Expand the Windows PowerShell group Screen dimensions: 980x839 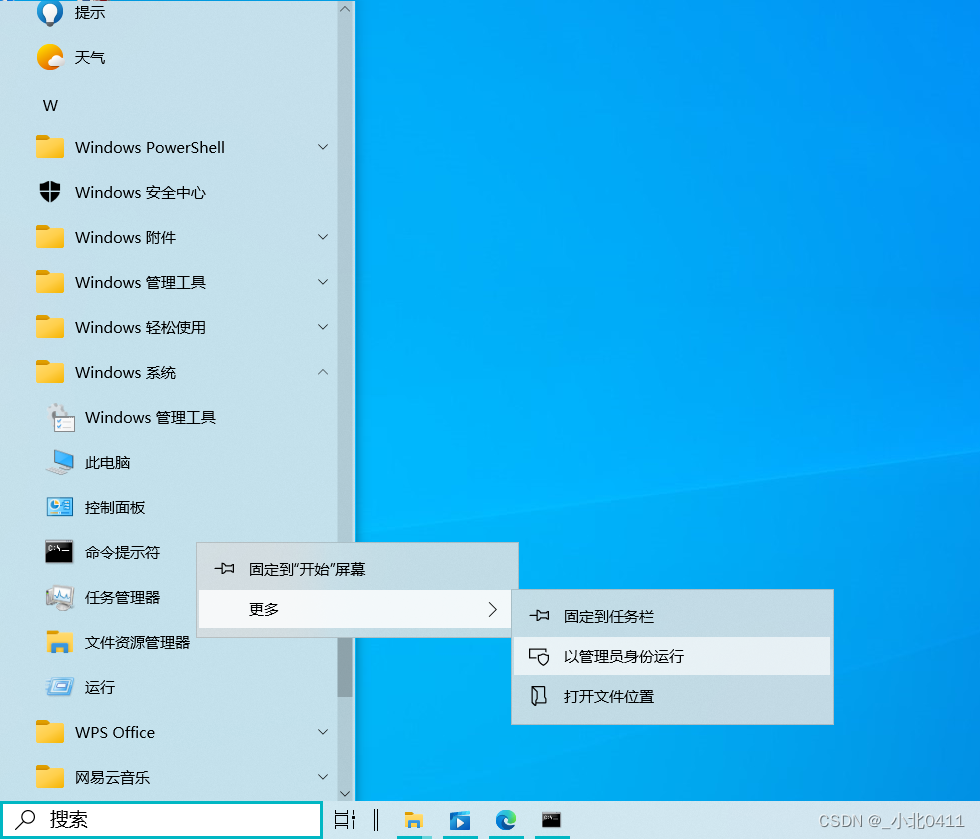pos(322,147)
